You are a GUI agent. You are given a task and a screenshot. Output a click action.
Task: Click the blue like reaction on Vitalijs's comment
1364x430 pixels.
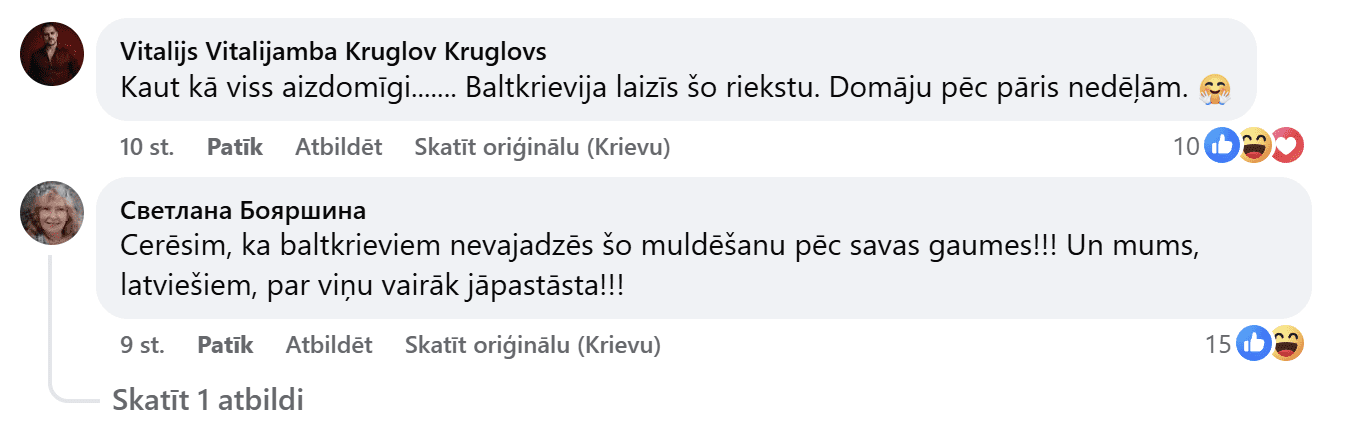point(1222,147)
